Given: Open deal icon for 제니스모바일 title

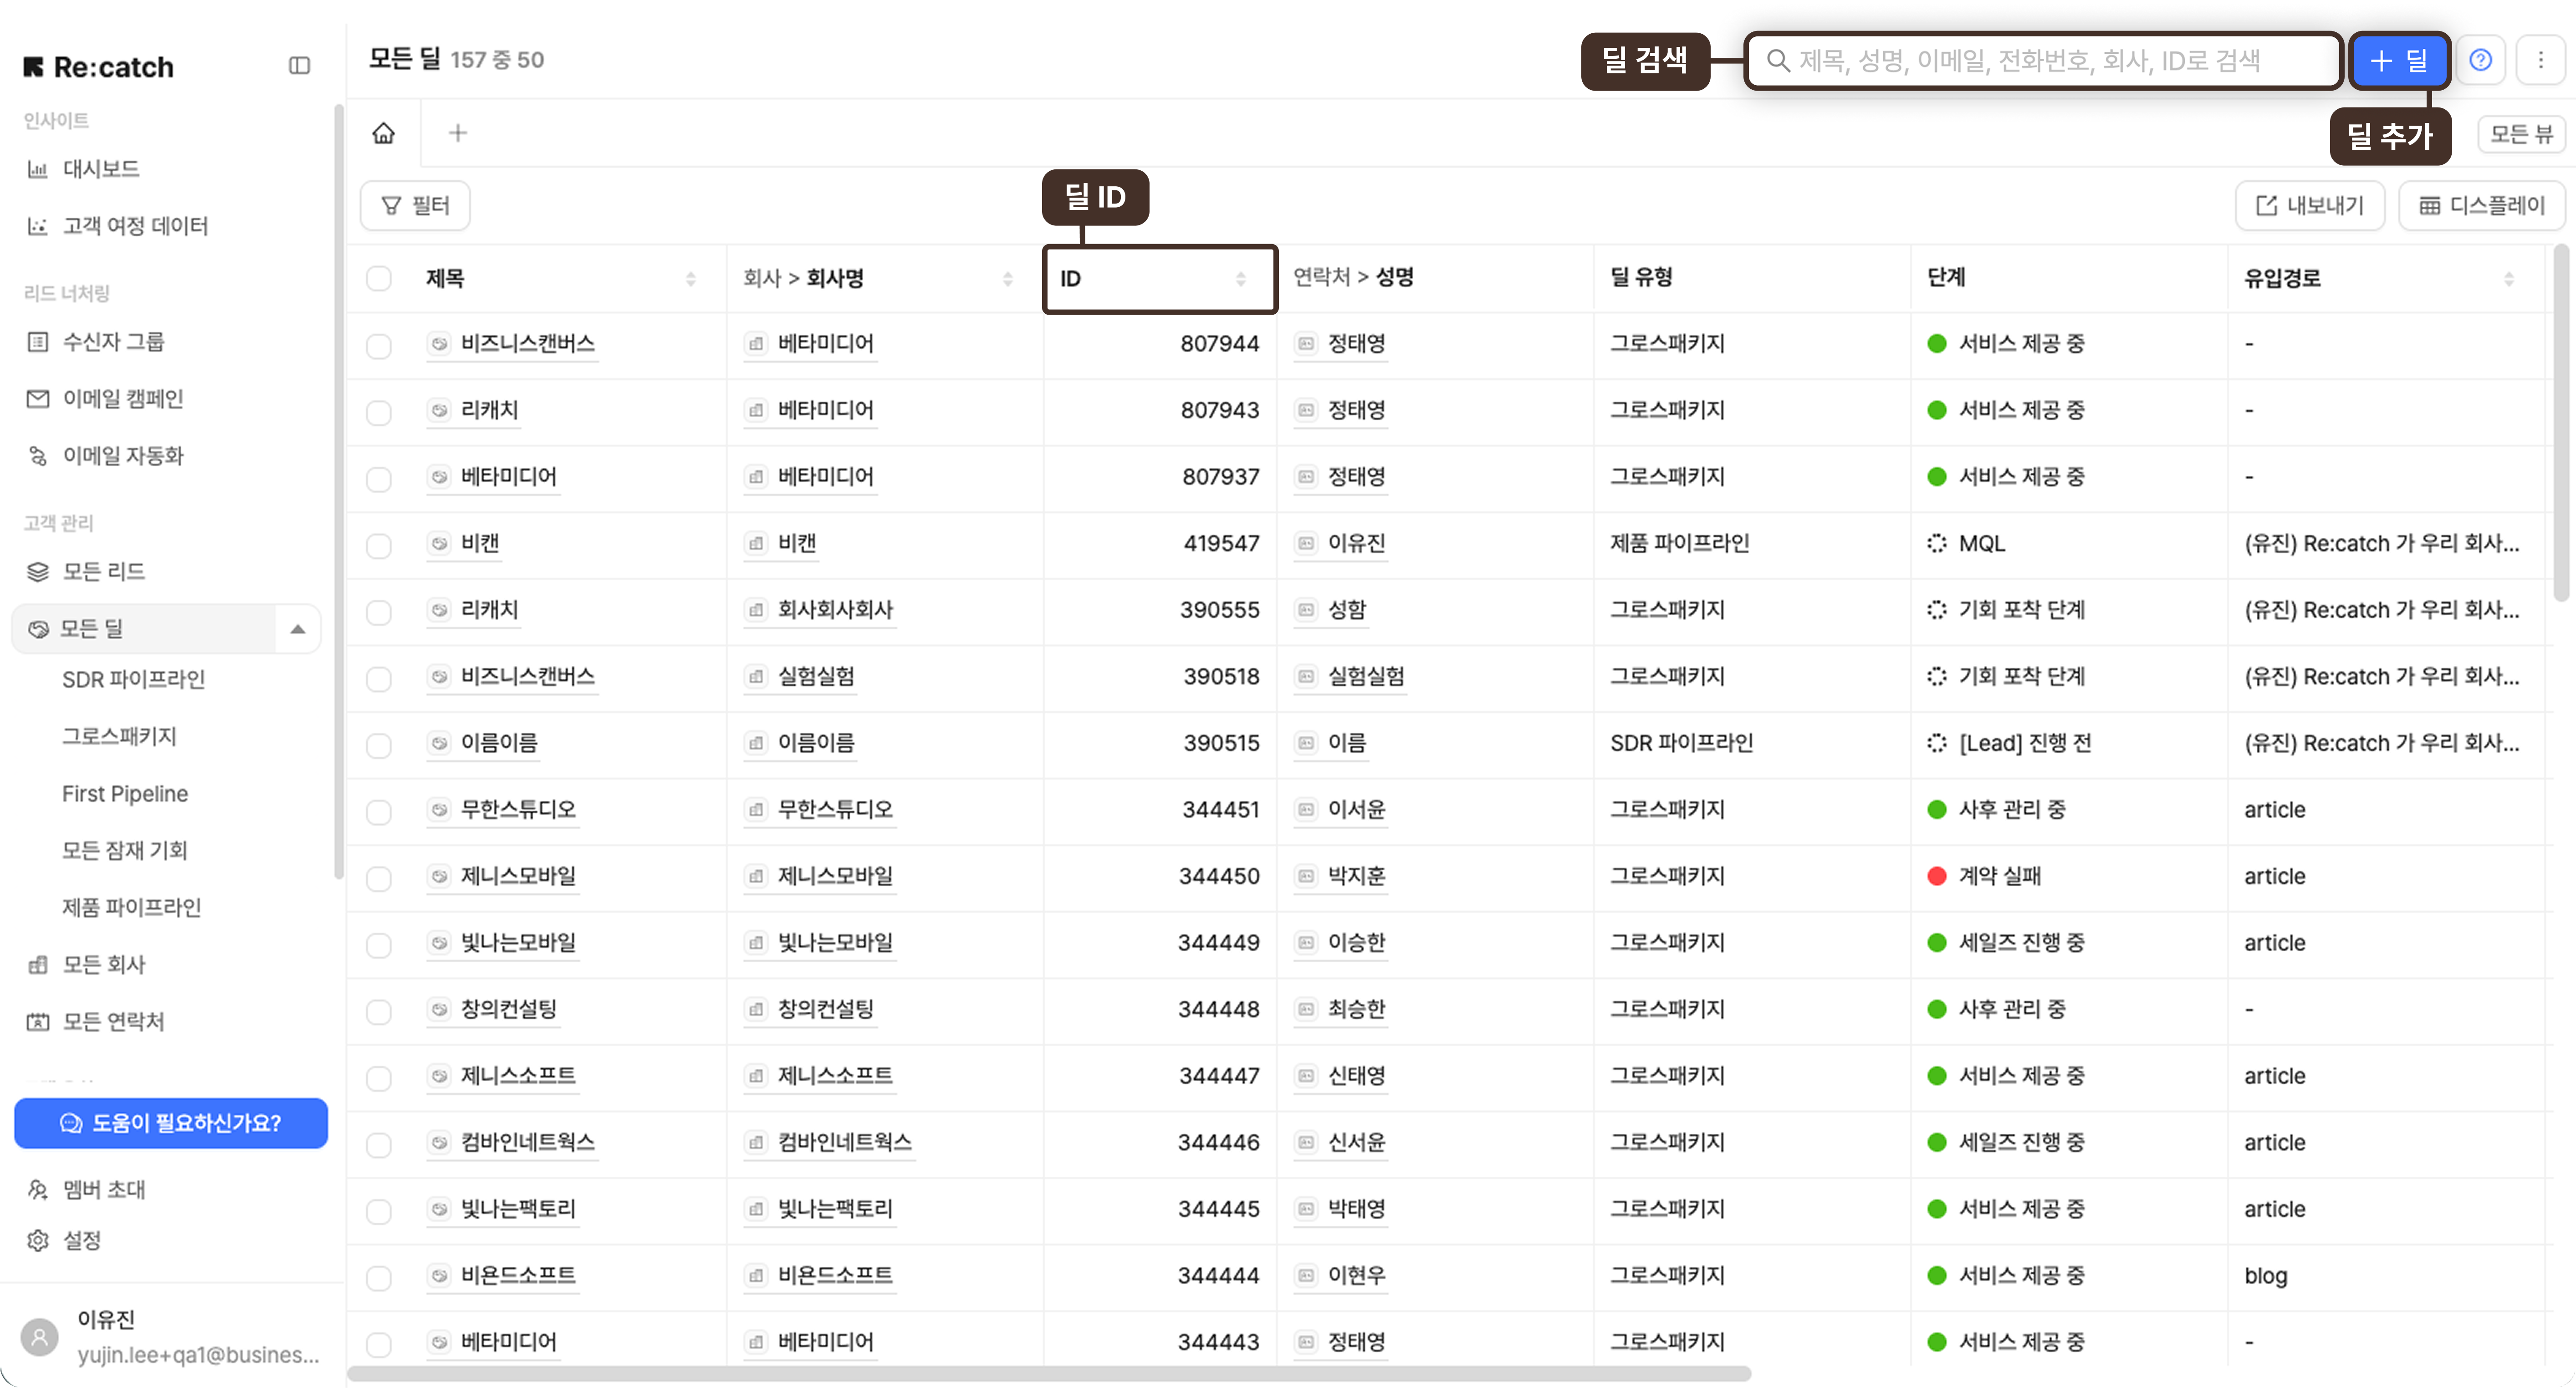Looking at the screenshot, I should point(439,876).
